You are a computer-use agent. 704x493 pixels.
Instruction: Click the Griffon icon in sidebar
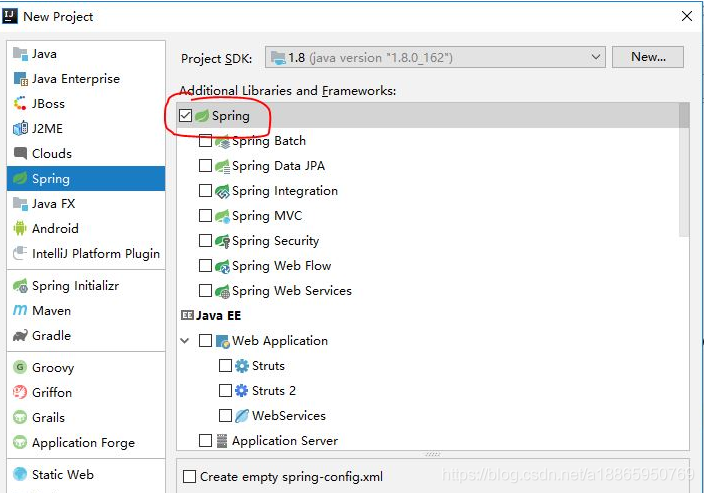pyautogui.click(x=20, y=393)
